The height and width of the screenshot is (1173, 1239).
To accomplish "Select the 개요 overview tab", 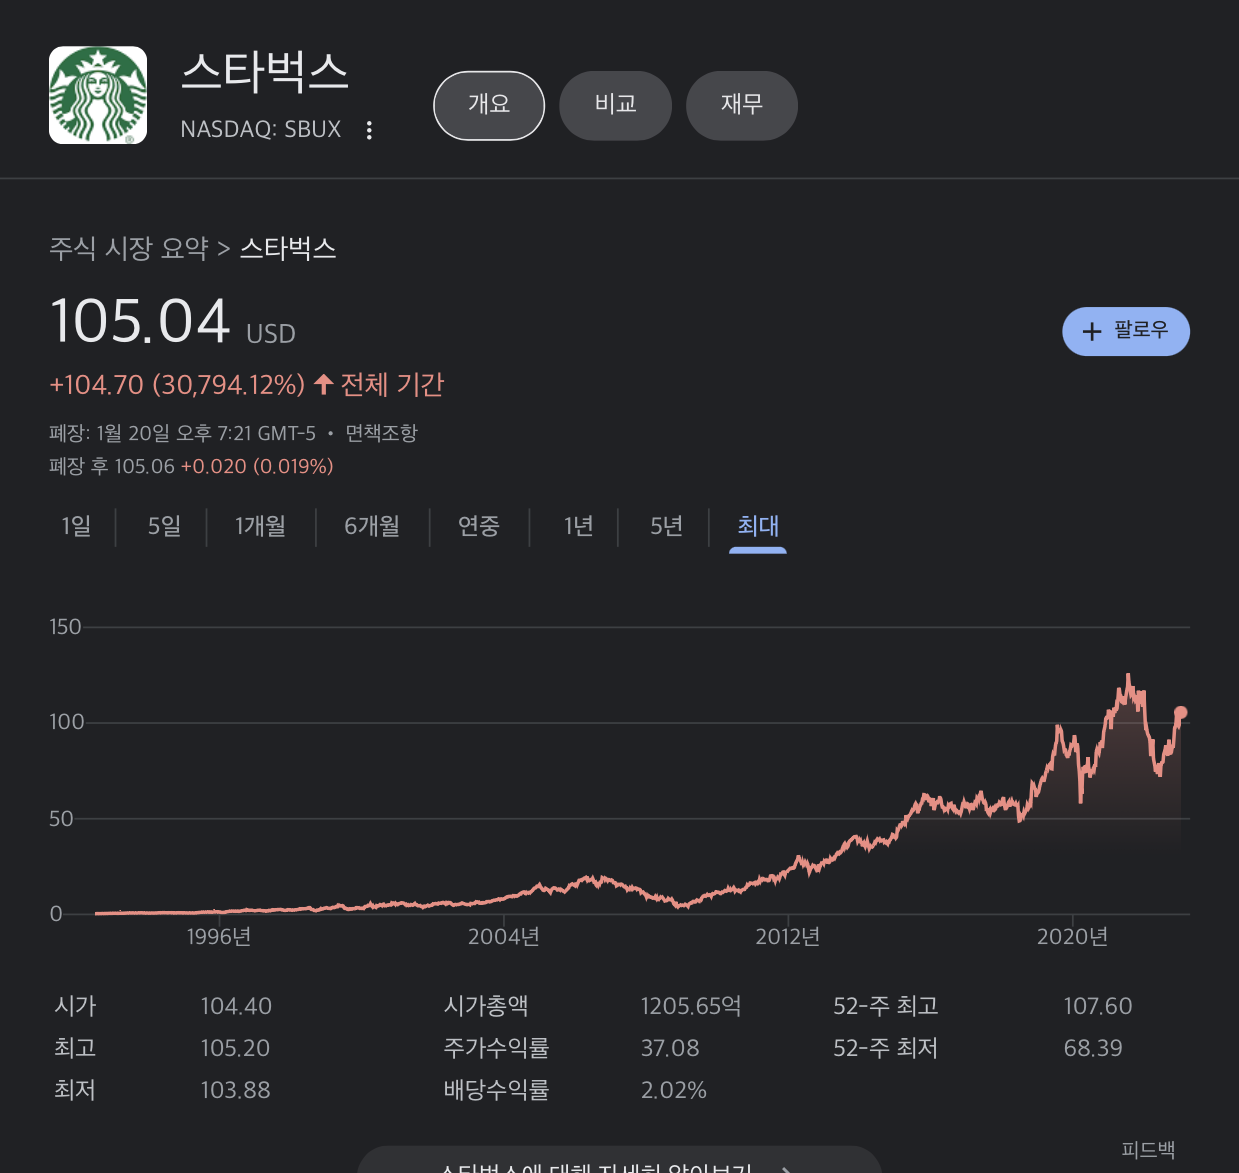I will (x=489, y=105).
